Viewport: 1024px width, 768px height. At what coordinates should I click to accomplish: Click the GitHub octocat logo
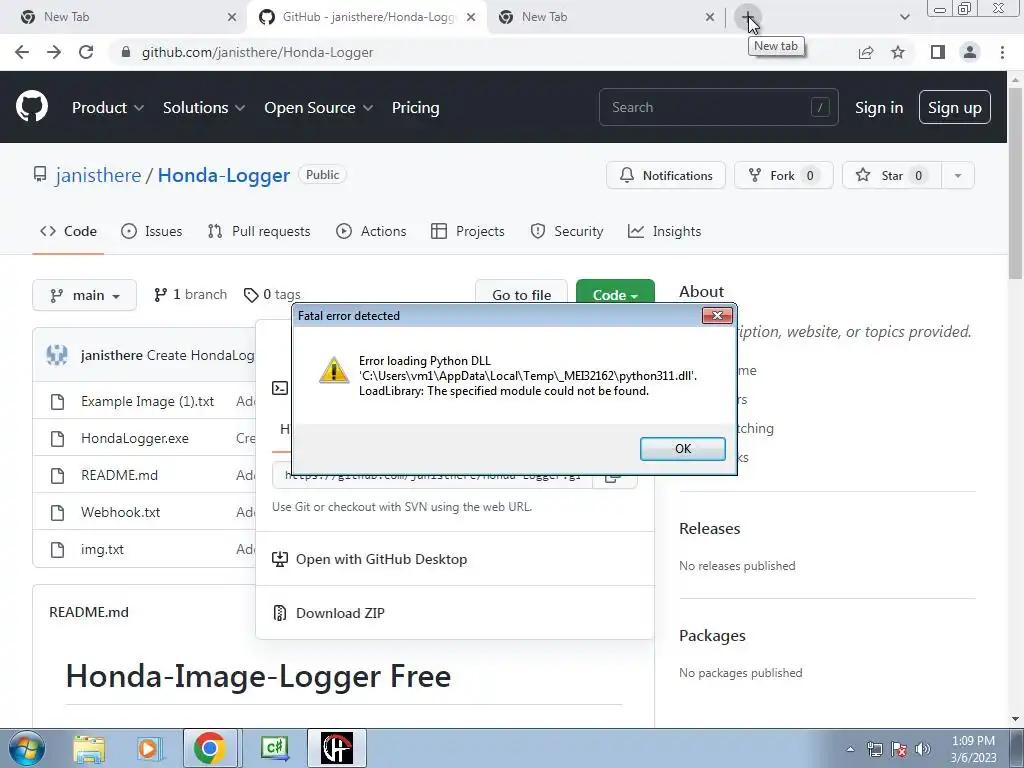(32, 107)
